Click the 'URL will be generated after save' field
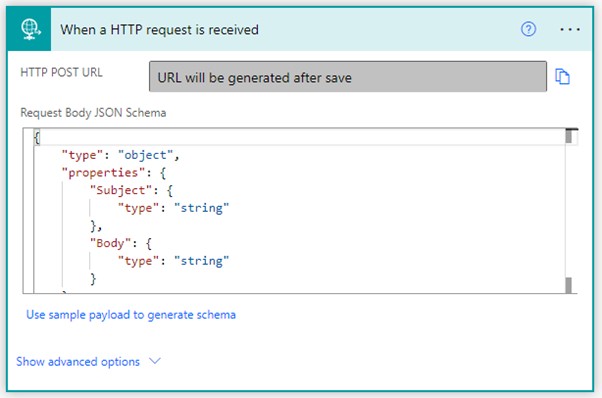Viewport: 602px width, 398px height. click(x=347, y=76)
